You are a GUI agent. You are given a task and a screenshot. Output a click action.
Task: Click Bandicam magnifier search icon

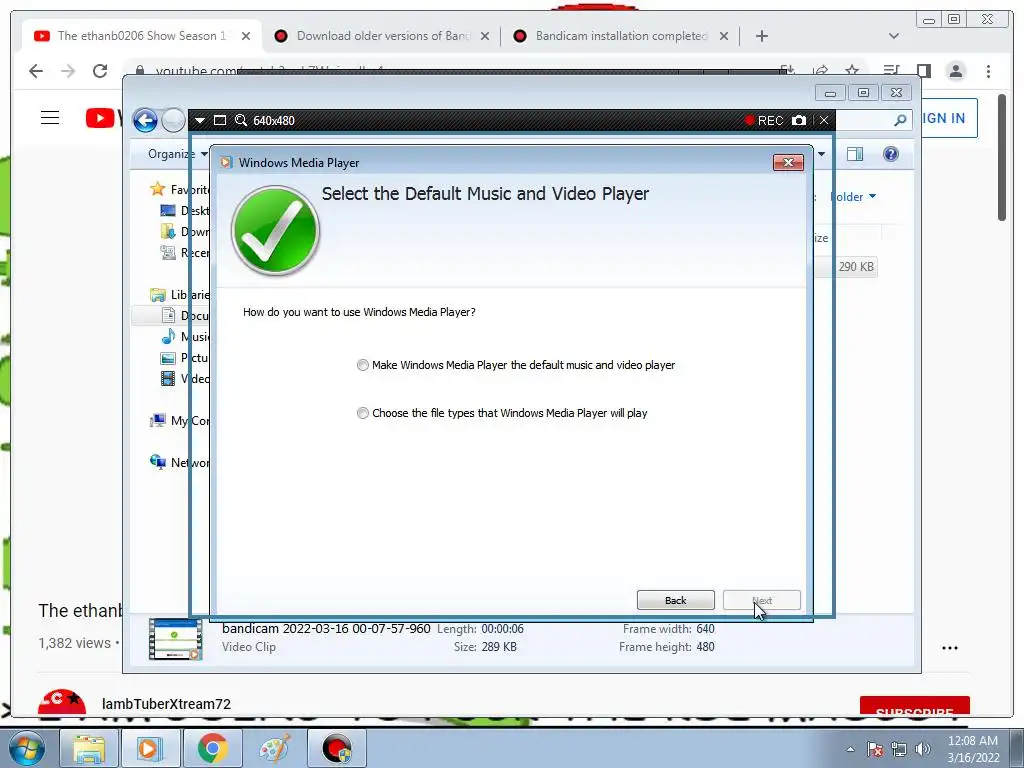coord(241,120)
